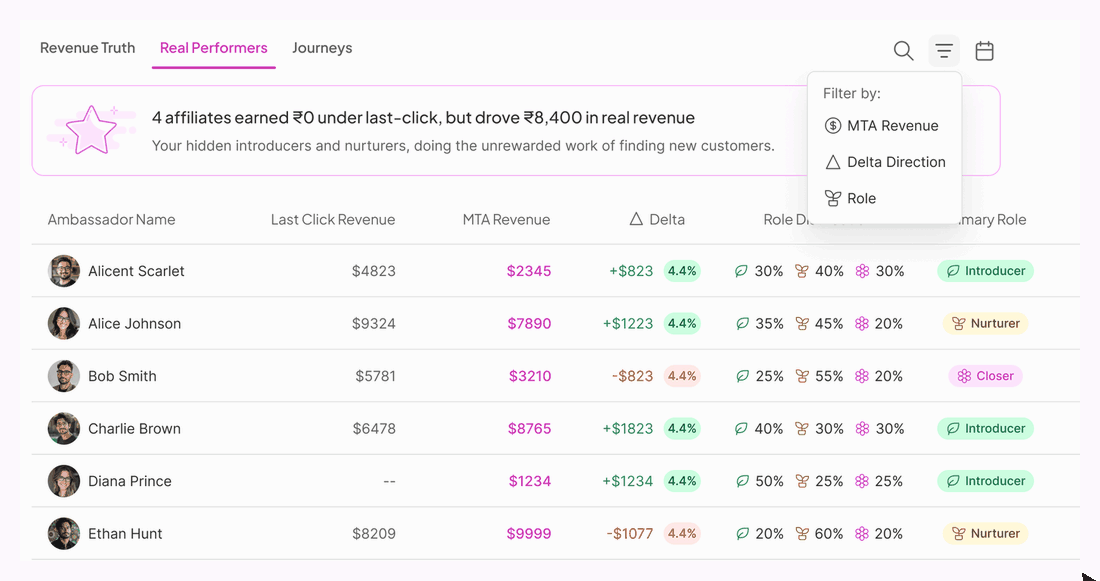Screen dimensions: 1100x581
Task: Click Alice Johnson's Nurturer badge
Action: [x=985, y=323]
